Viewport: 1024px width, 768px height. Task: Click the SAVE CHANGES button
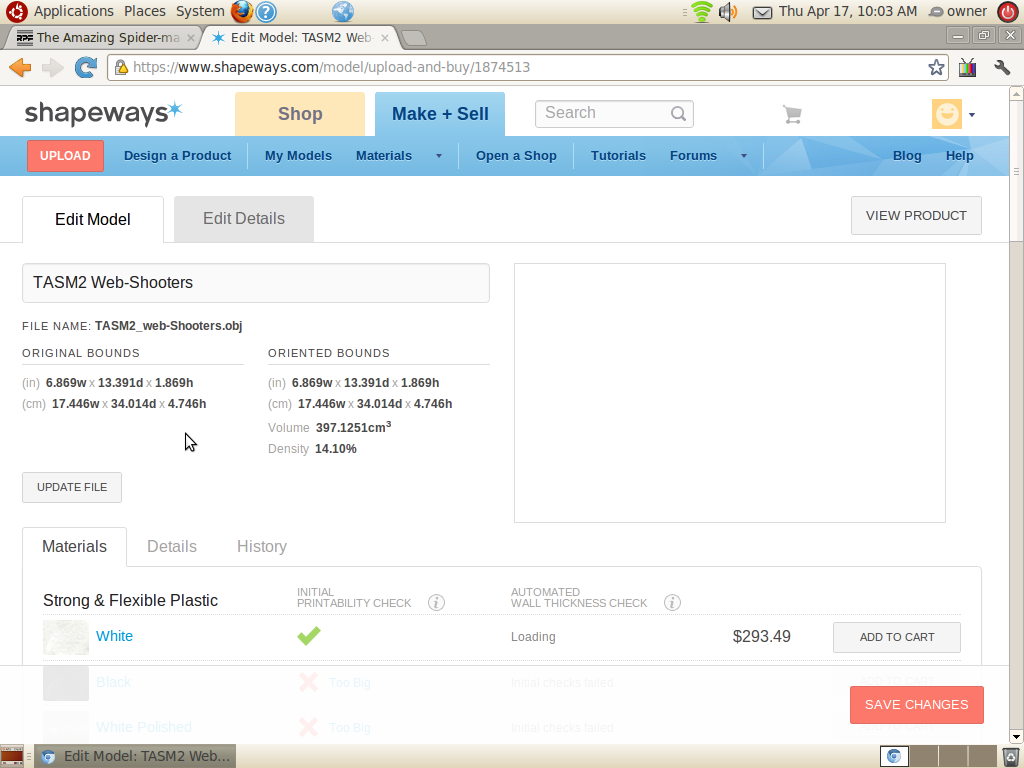pos(917,705)
